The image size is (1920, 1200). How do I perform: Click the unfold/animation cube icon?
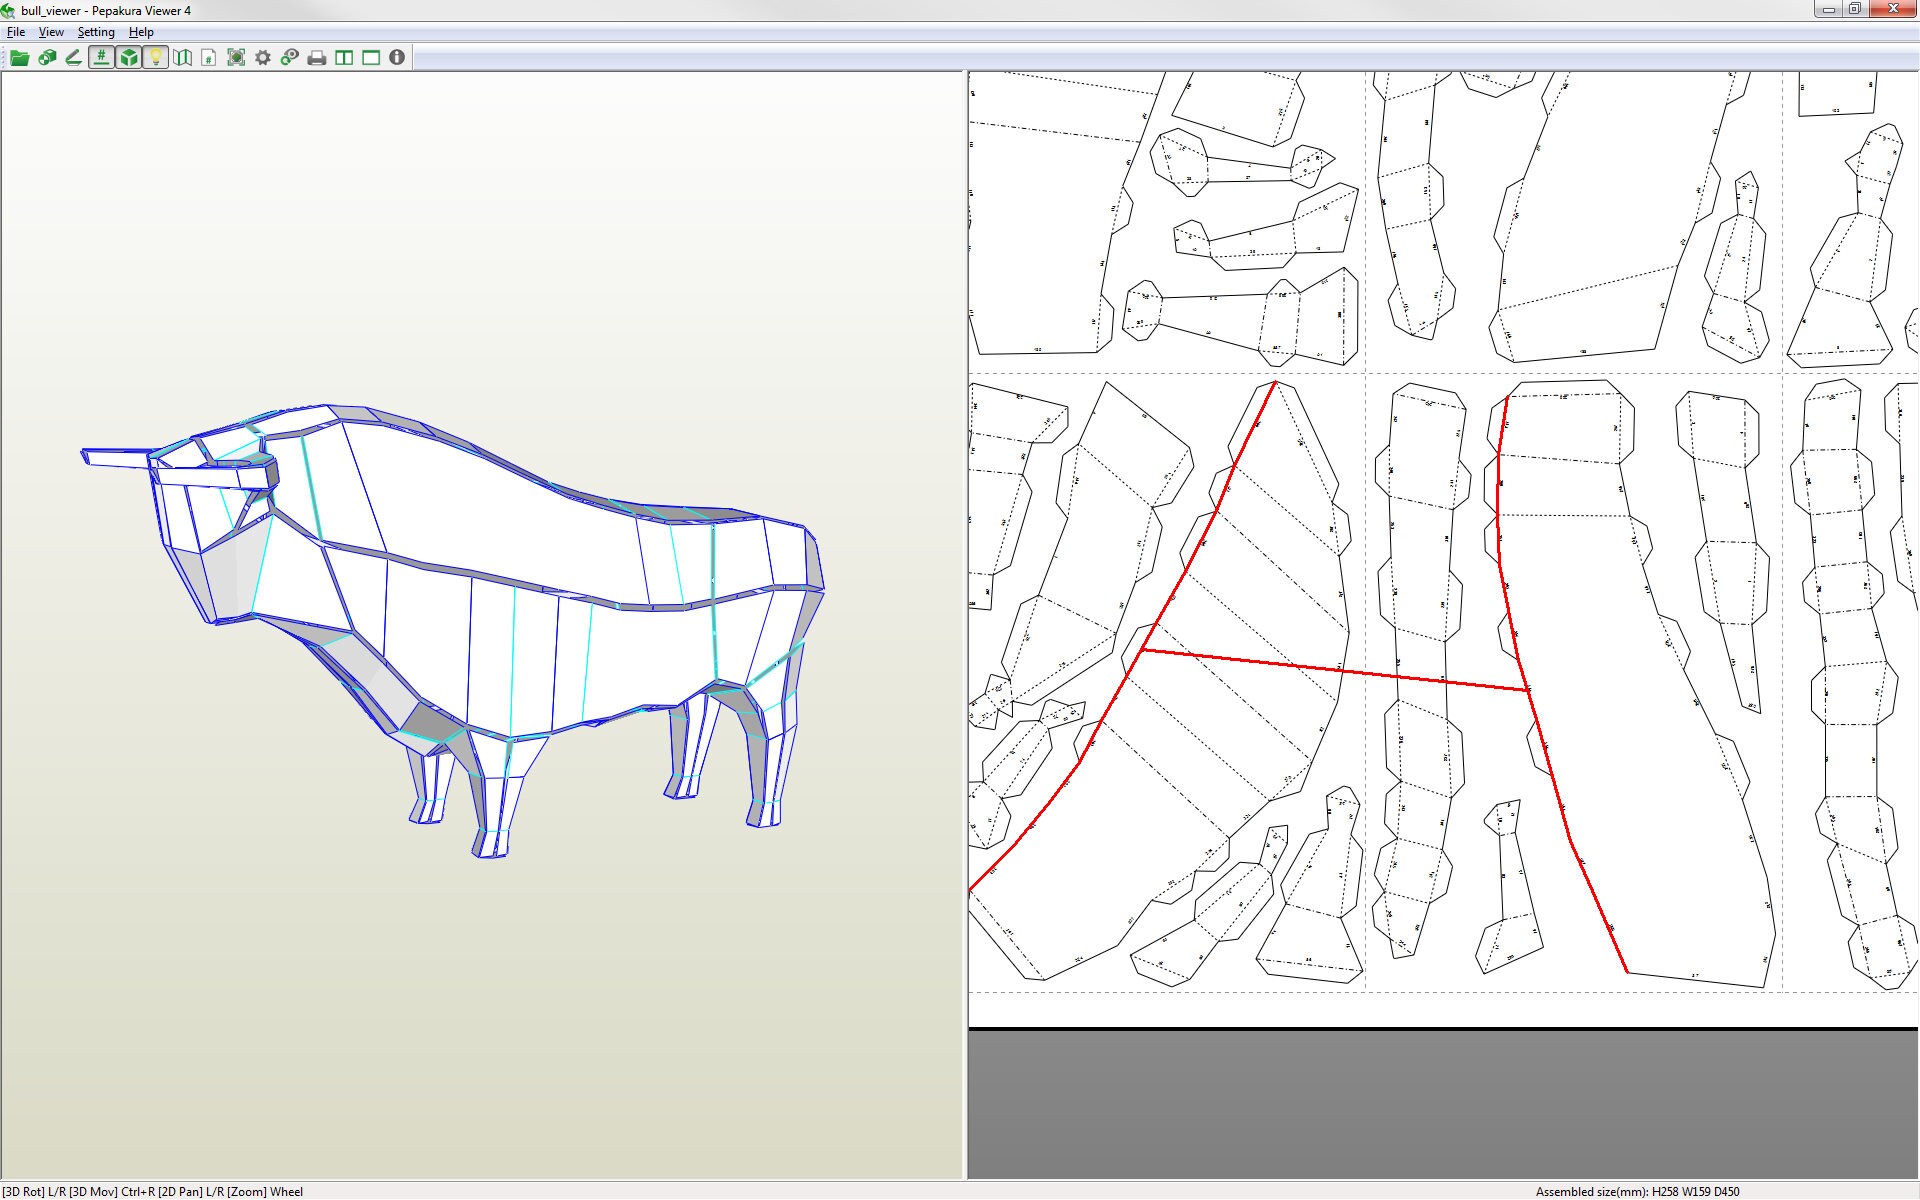46,58
